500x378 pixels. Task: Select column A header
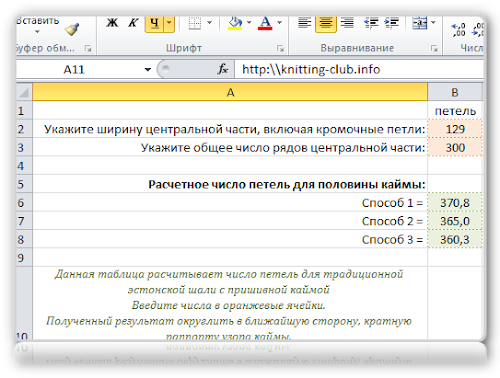230,92
